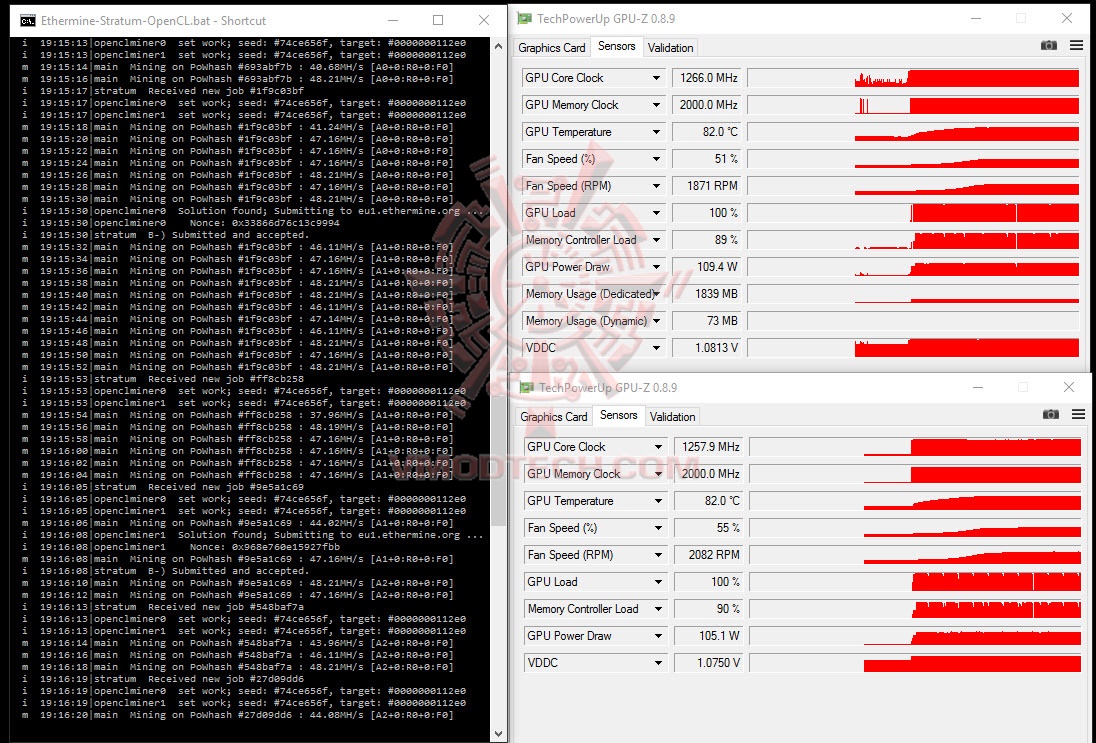The height and width of the screenshot is (743, 1096).
Task: Open the hamburger menu in bottom GPU-Z window
Action: pyautogui.click(x=1079, y=414)
